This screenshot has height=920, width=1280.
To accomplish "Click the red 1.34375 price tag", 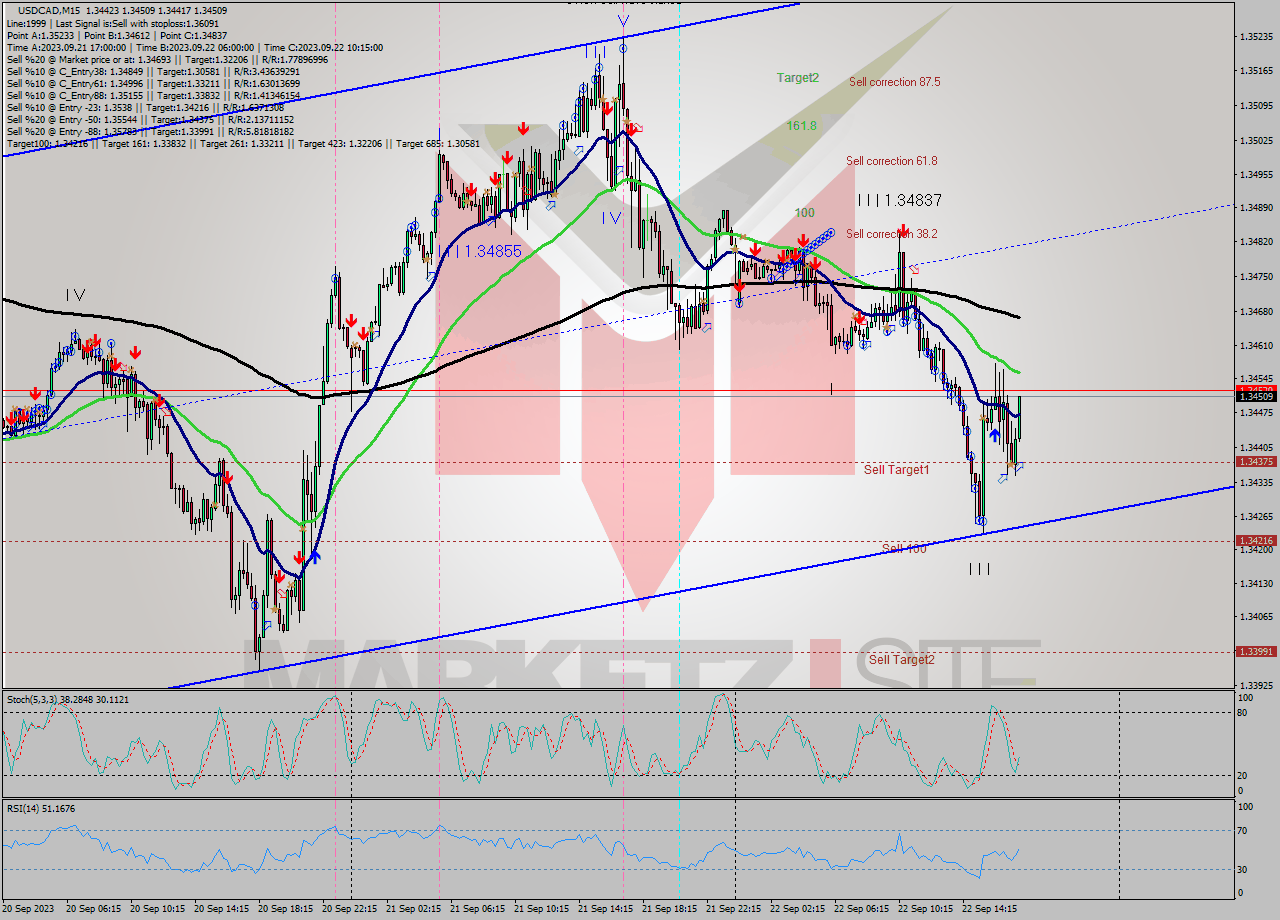I will point(1256,462).
